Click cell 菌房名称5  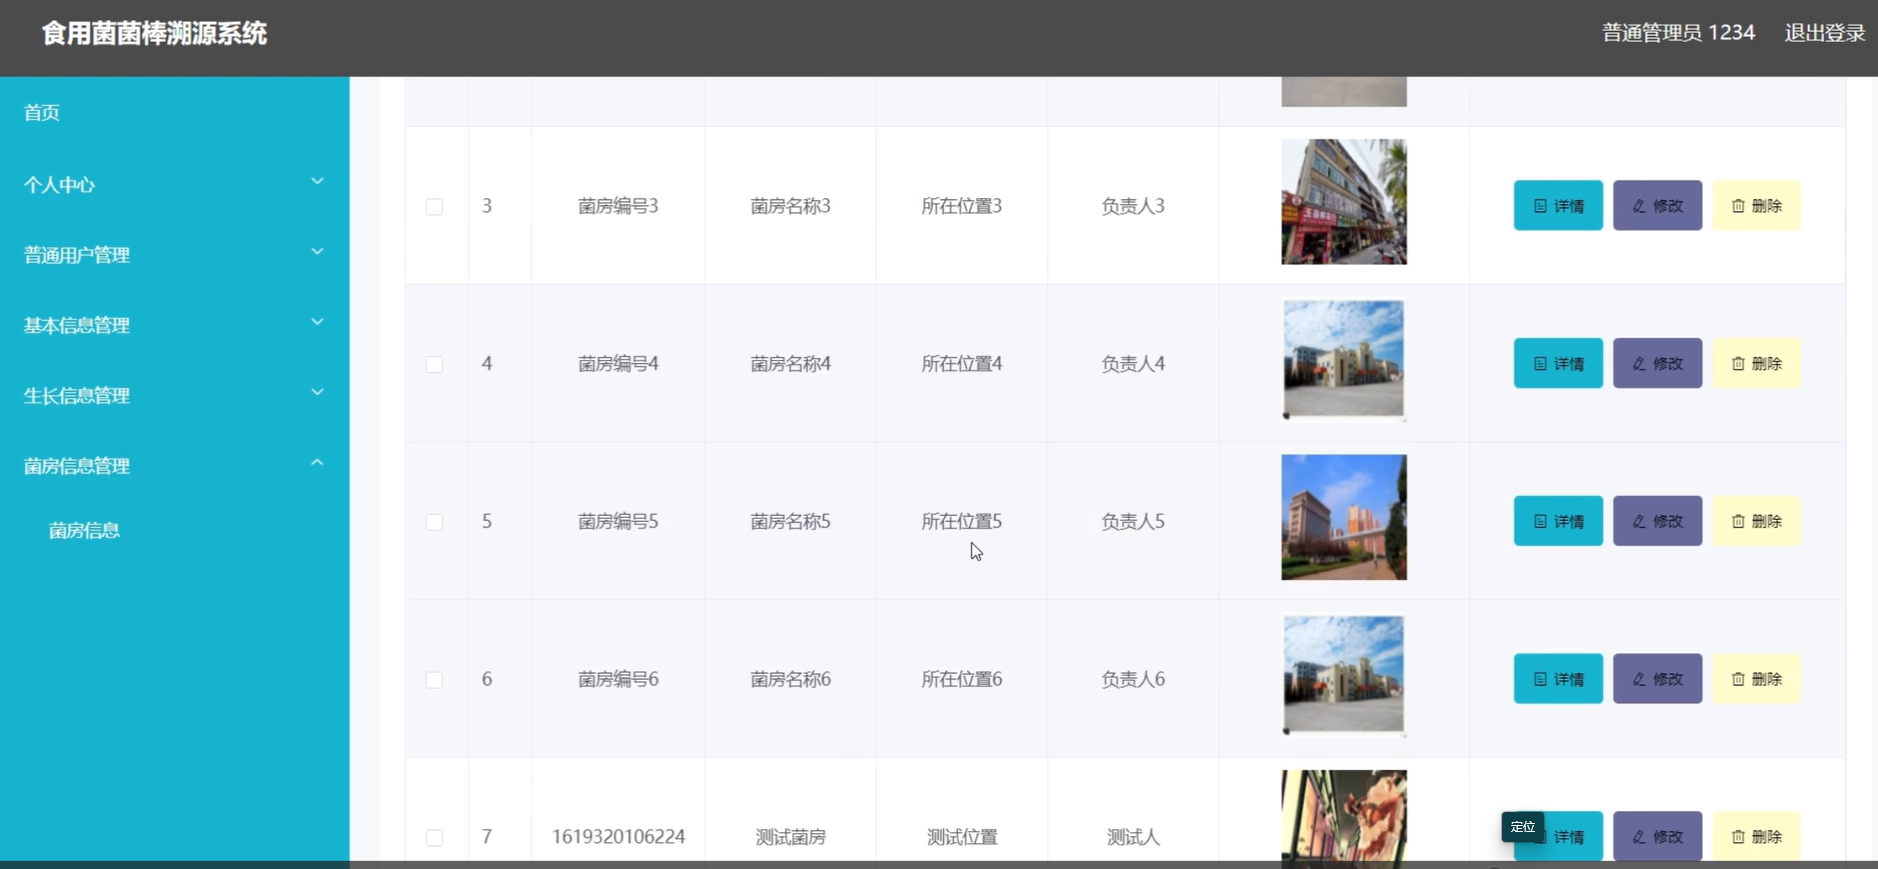[790, 522]
